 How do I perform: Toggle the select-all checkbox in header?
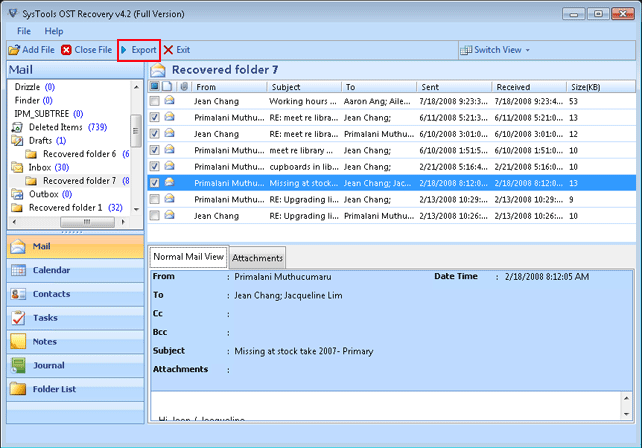(154, 87)
